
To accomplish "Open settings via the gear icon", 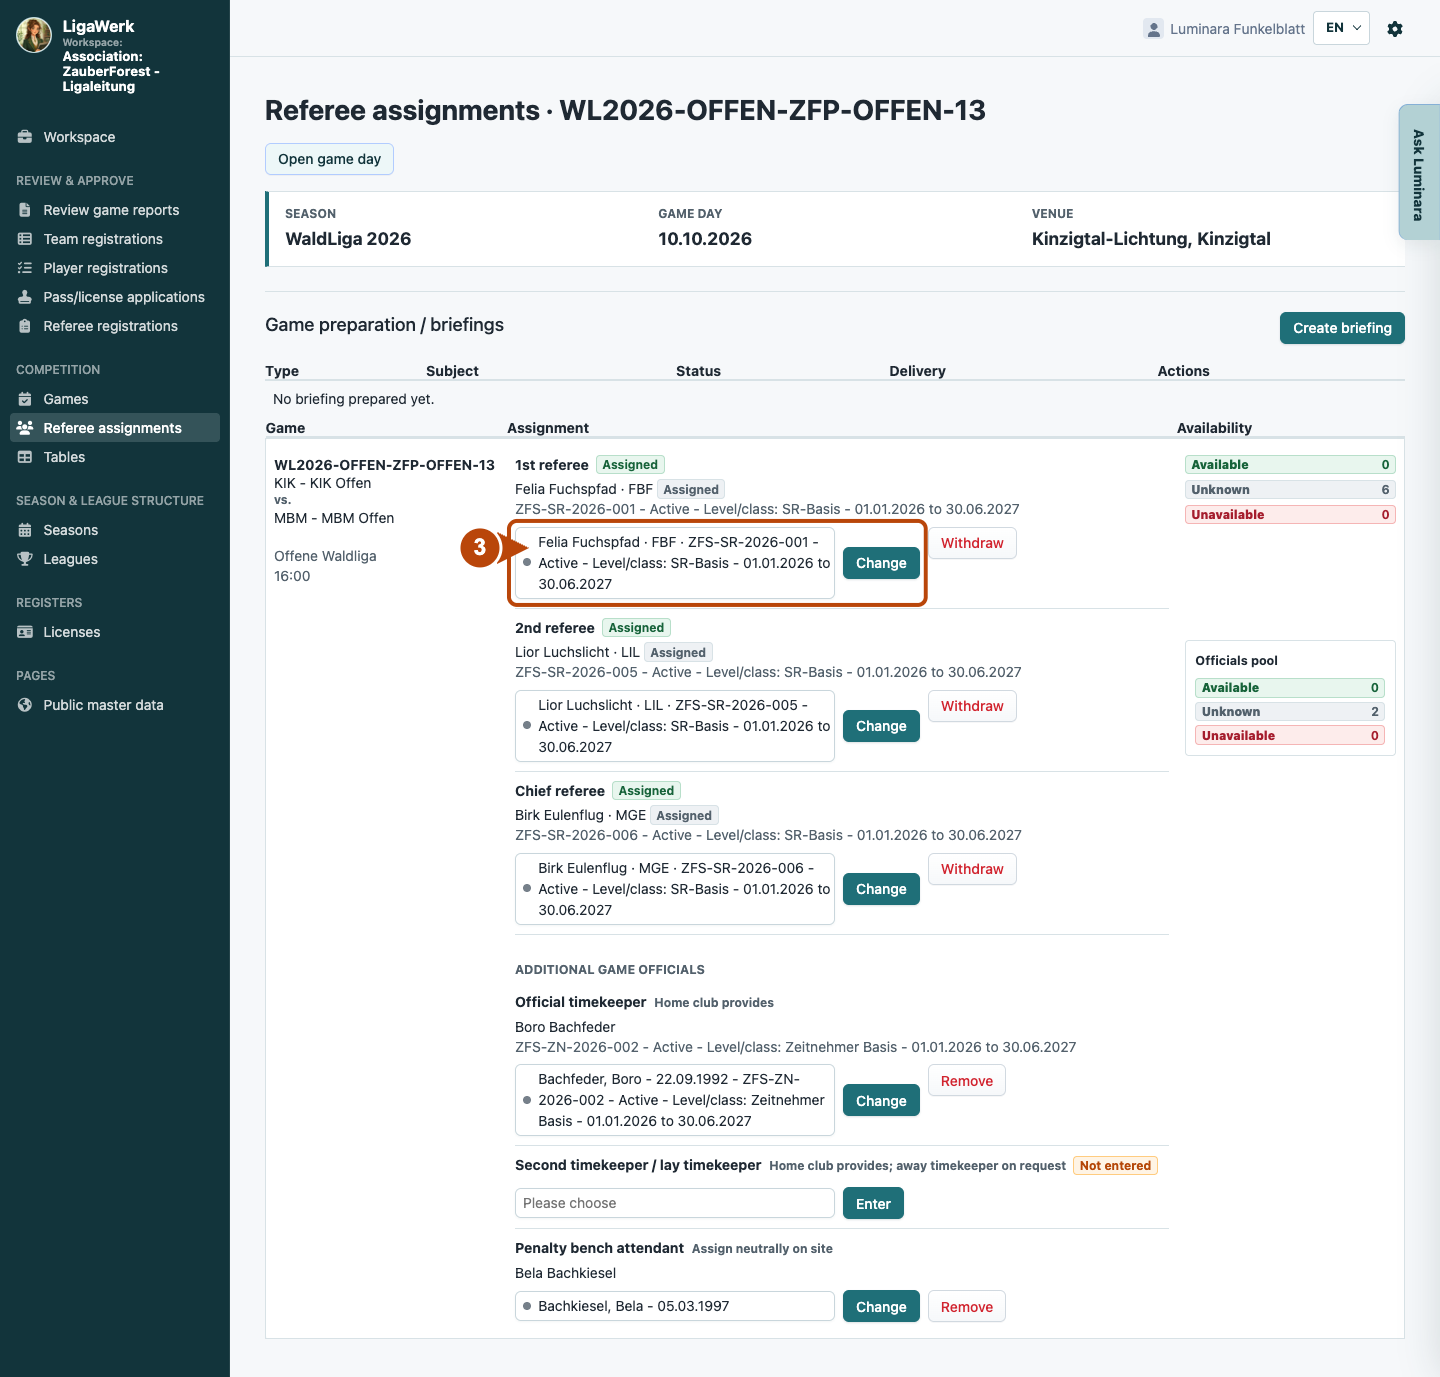I will pos(1395,29).
